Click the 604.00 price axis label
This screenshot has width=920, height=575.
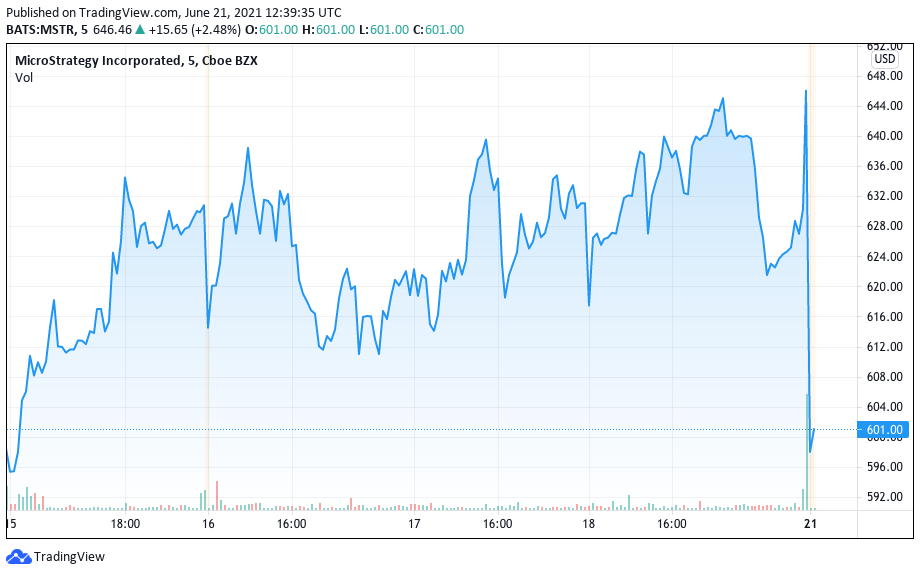[x=884, y=407]
